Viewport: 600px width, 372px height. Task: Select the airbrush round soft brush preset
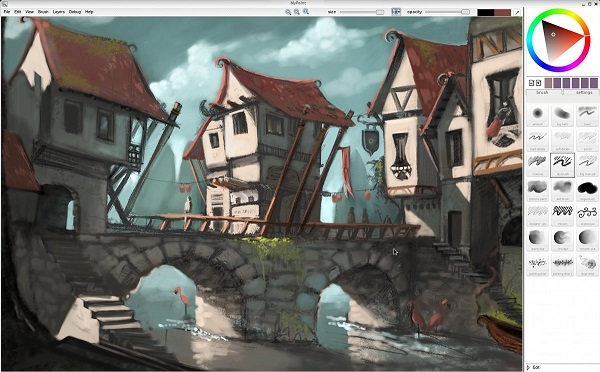point(538,115)
